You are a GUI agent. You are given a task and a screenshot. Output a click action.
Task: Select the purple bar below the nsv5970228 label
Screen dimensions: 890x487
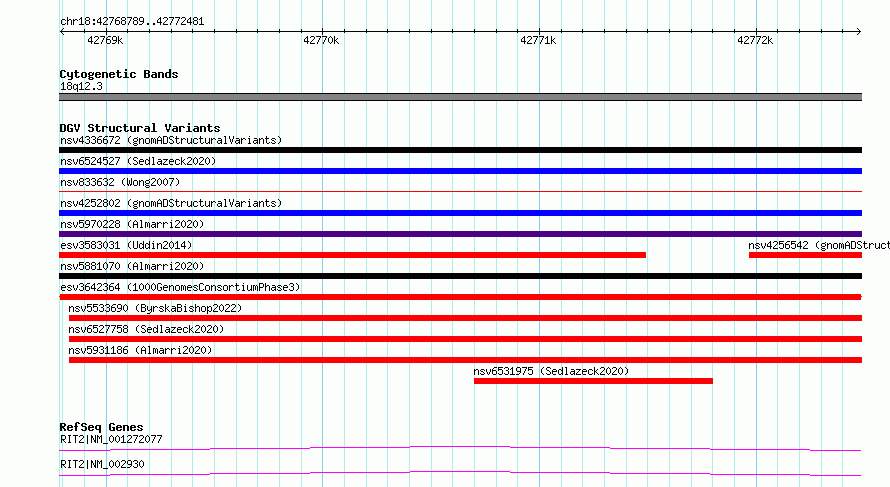460,234
